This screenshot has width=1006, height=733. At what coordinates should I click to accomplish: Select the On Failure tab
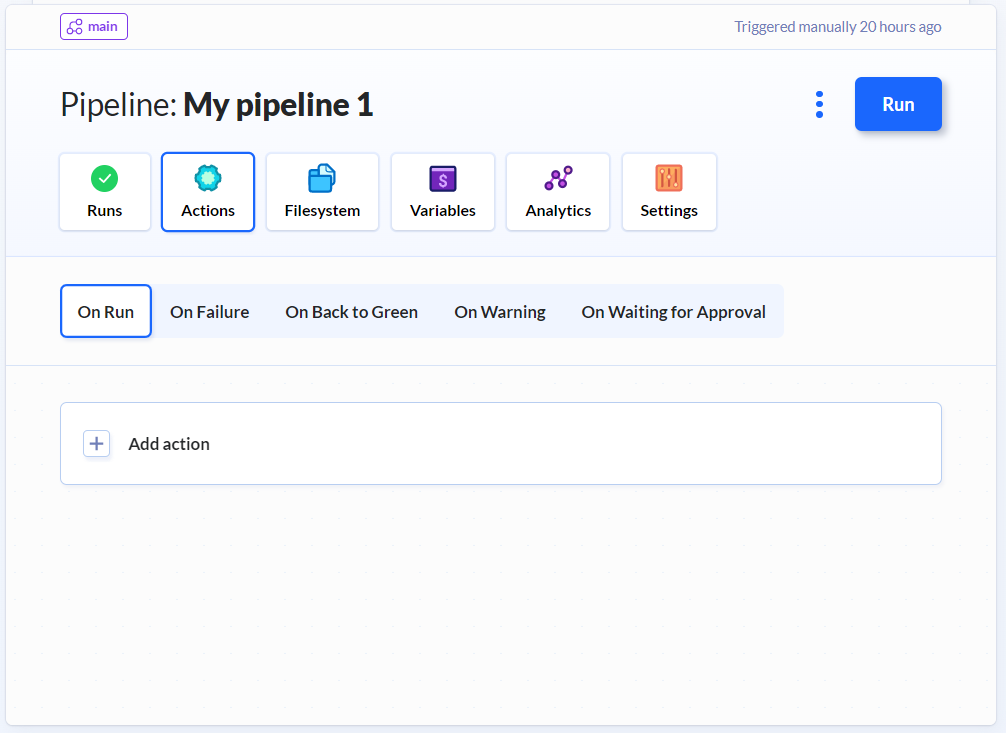pyautogui.click(x=209, y=312)
